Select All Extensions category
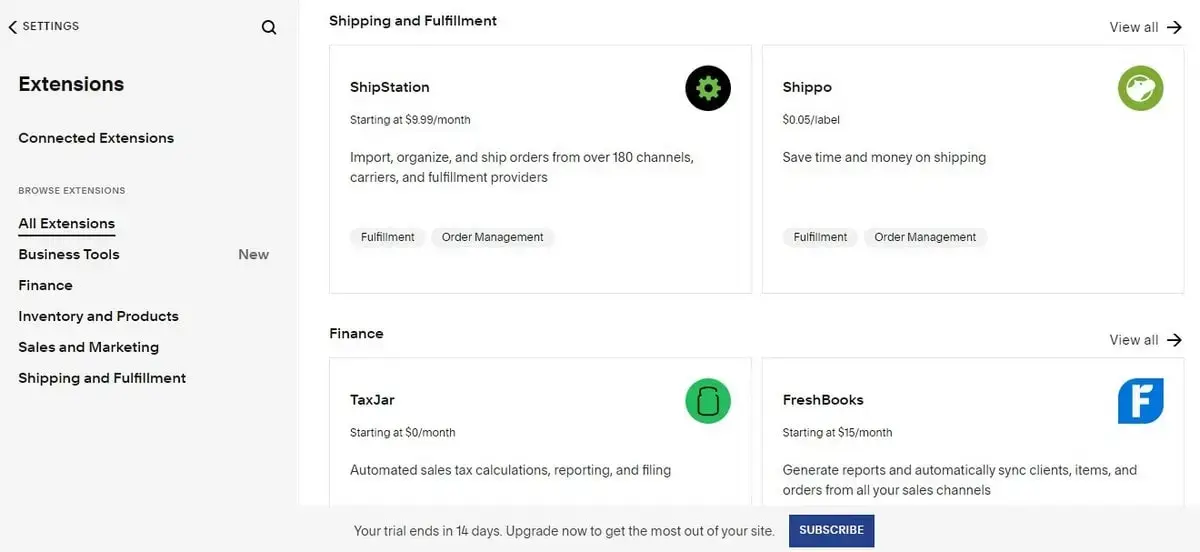 coord(66,223)
